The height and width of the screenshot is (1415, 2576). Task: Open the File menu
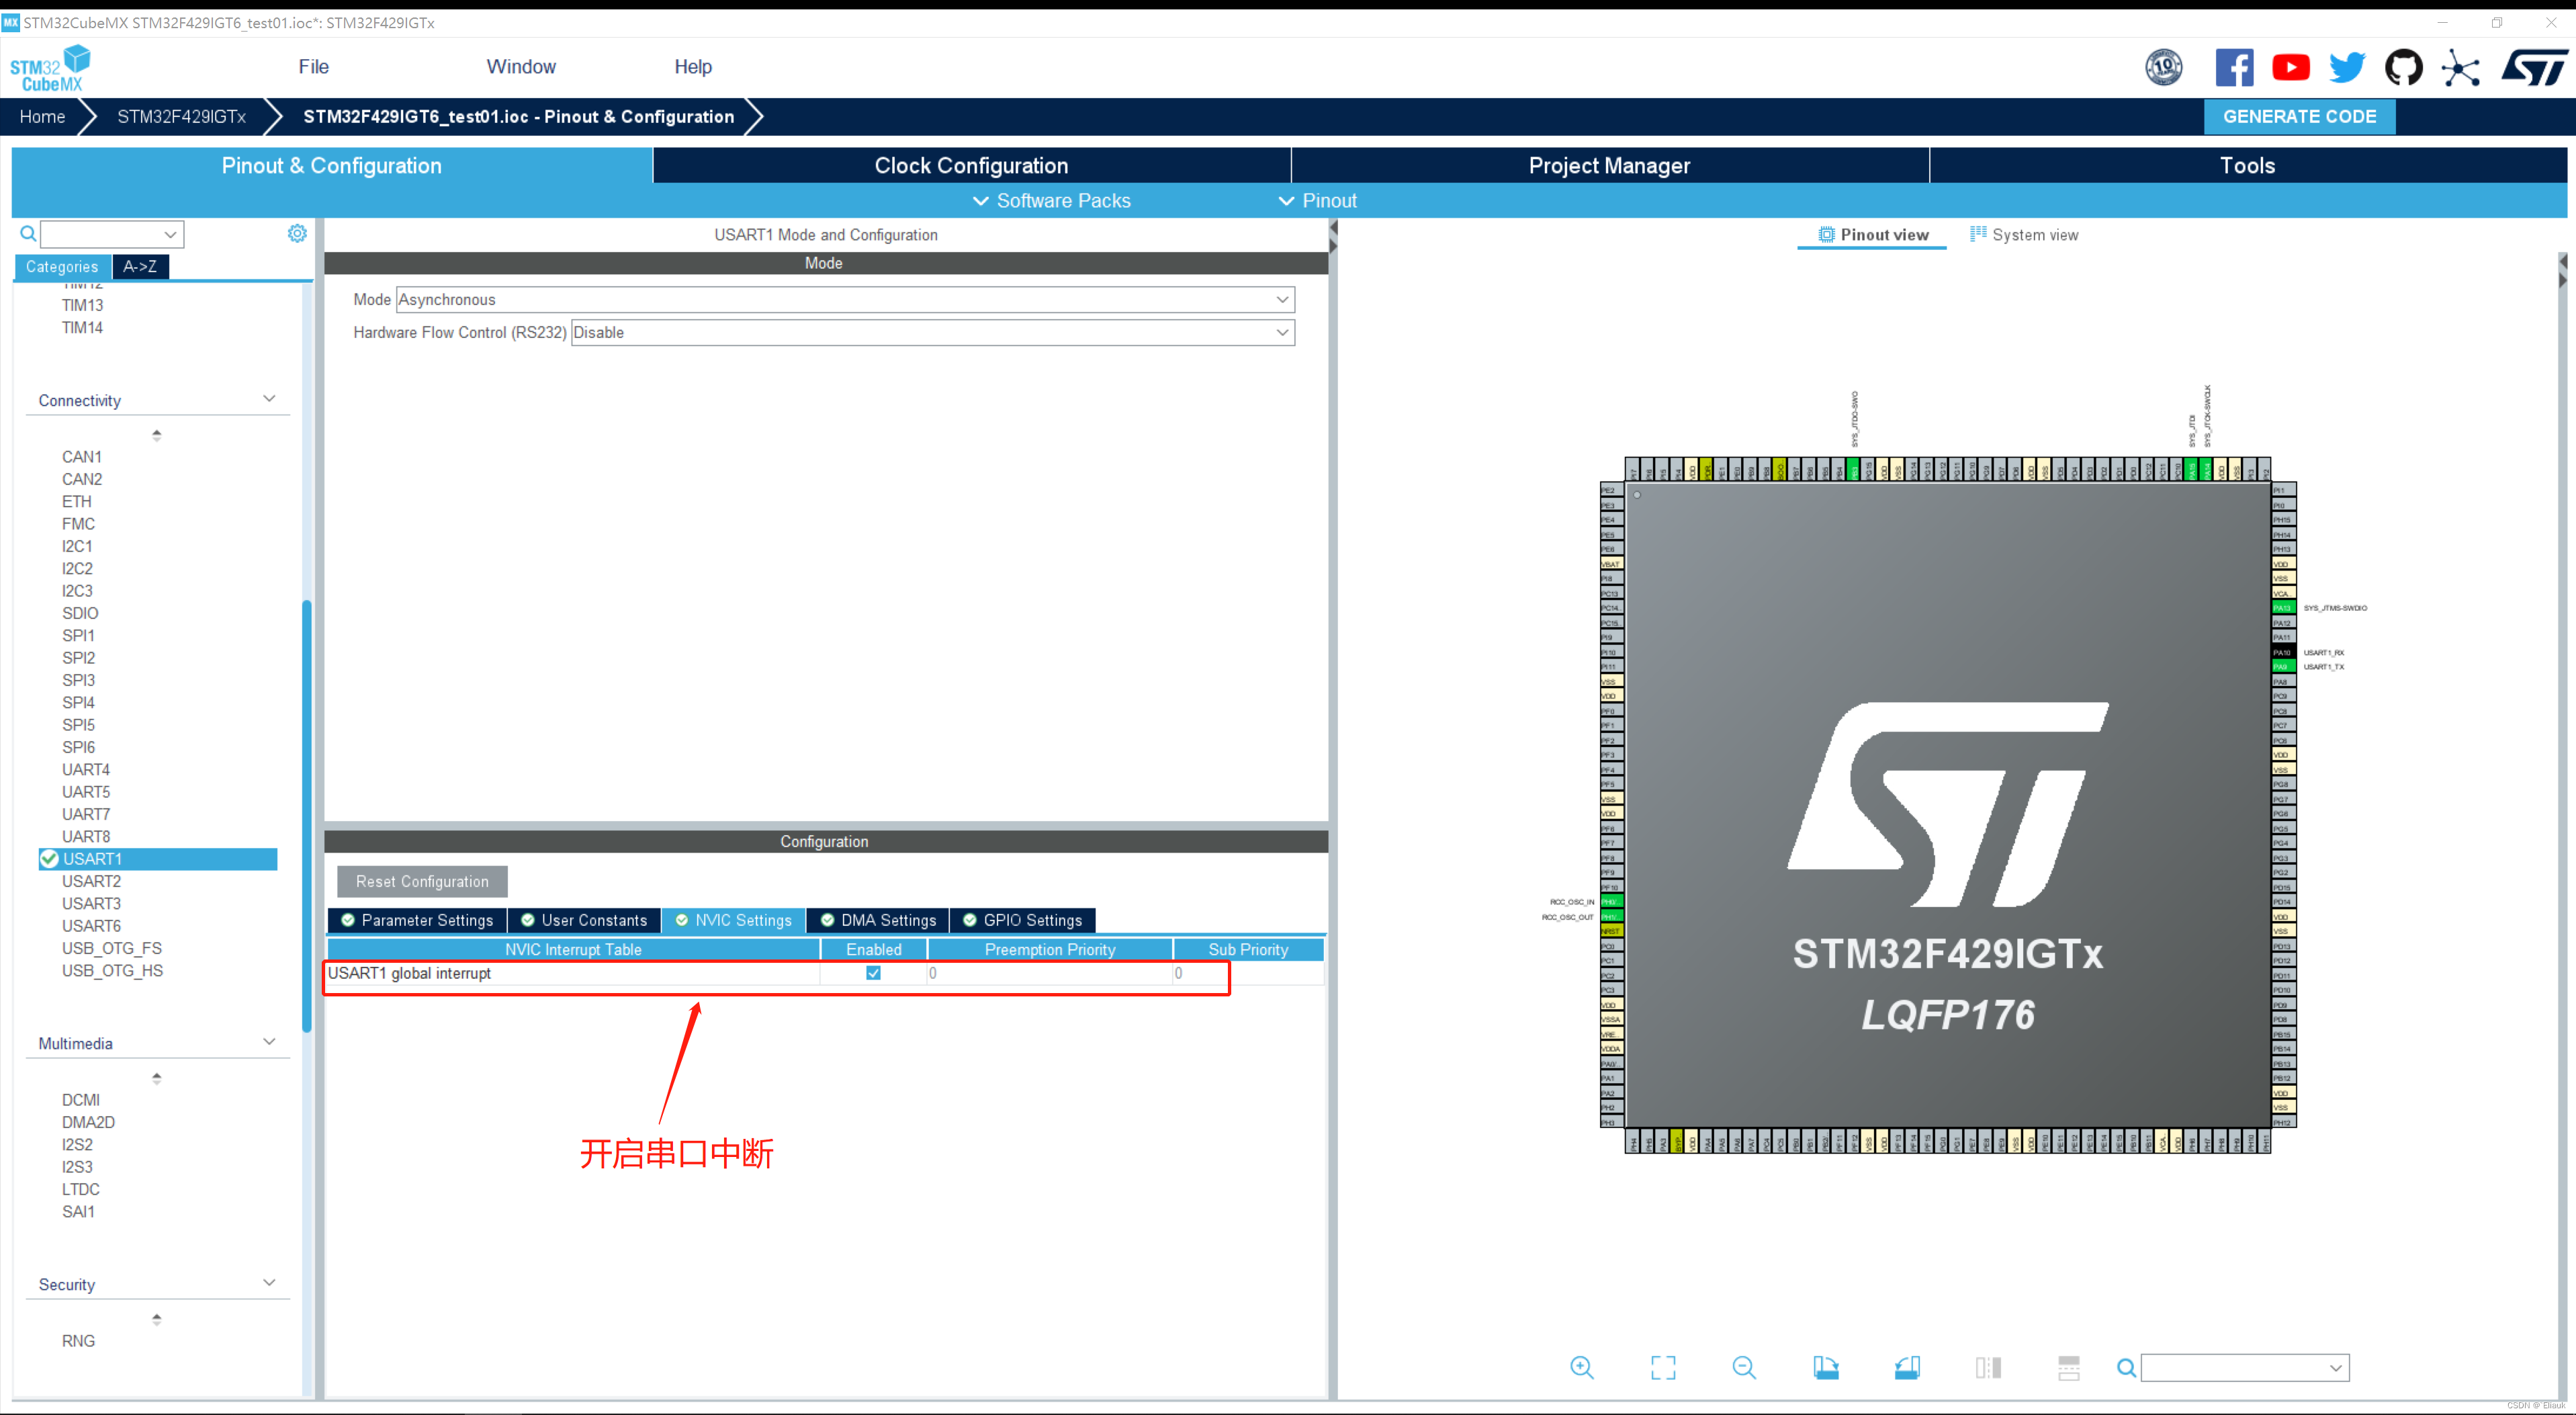tap(313, 66)
